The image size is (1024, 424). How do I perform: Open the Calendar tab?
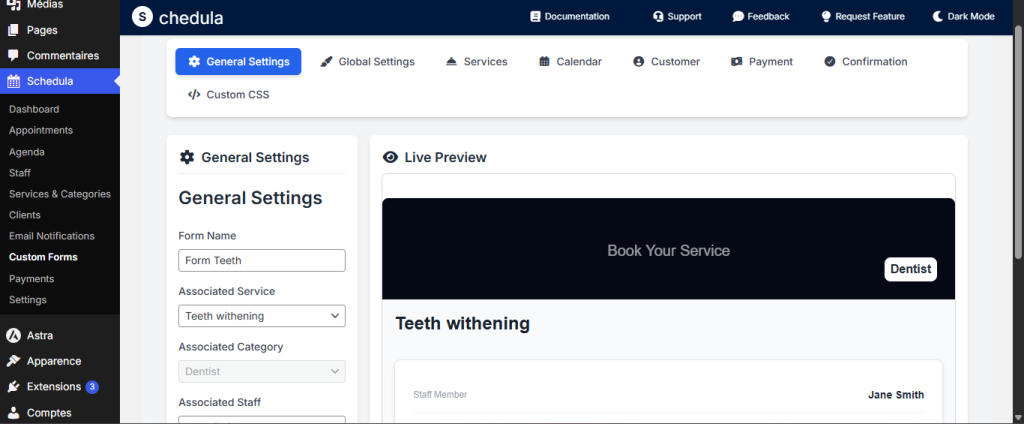click(570, 62)
